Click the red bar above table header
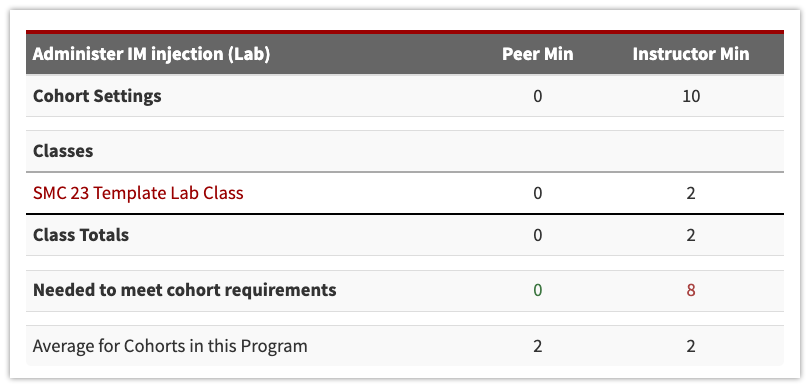The height and width of the screenshot is (388, 810). (405, 32)
